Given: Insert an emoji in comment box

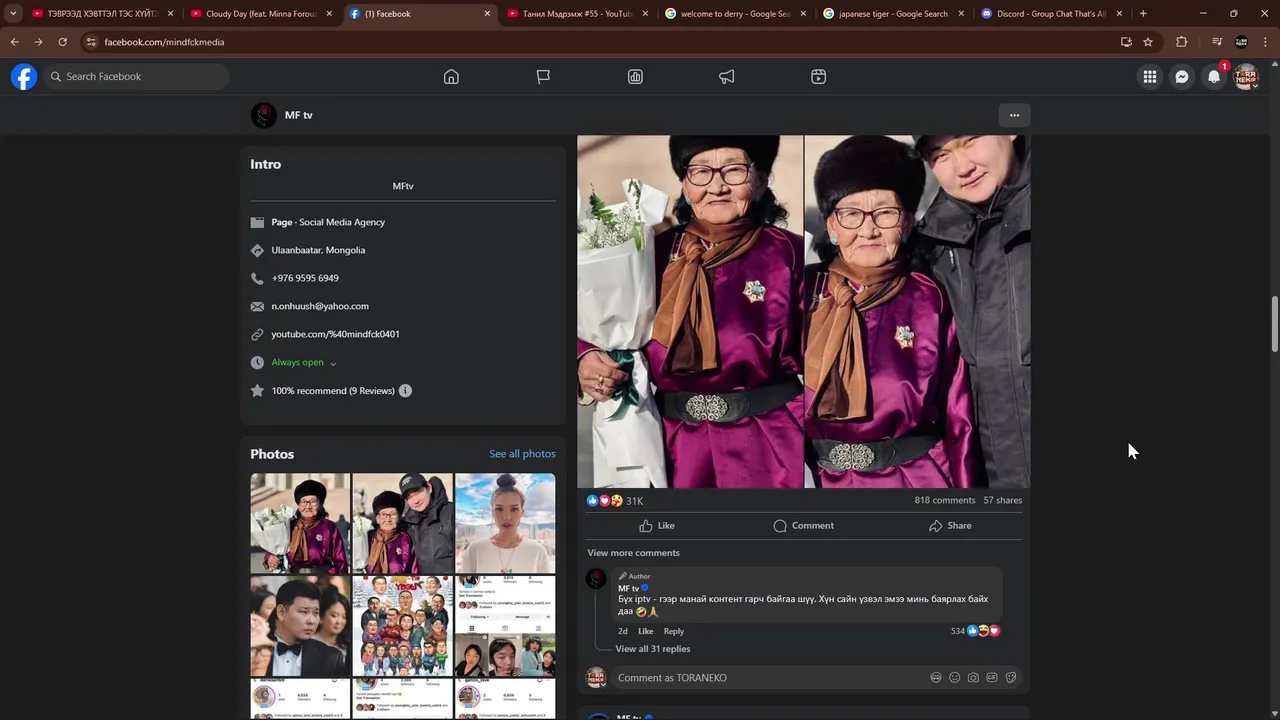Looking at the screenshot, I should coord(955,678).
